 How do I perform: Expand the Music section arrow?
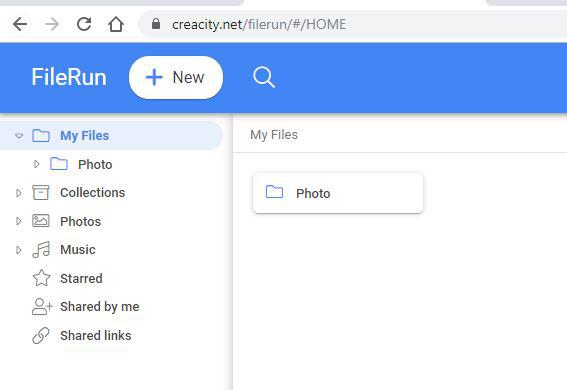point(19,249)
